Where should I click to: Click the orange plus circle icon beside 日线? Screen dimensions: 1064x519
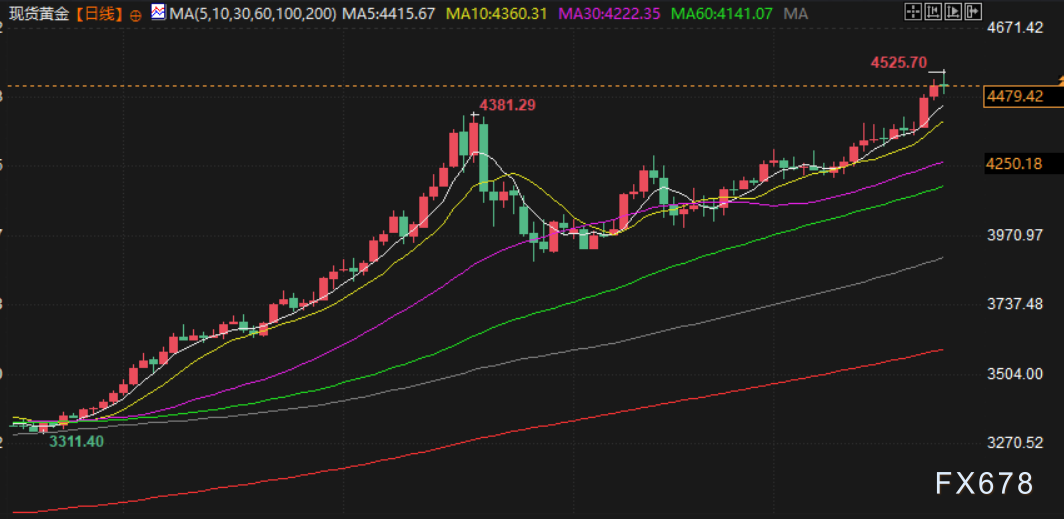pos(136,15)
